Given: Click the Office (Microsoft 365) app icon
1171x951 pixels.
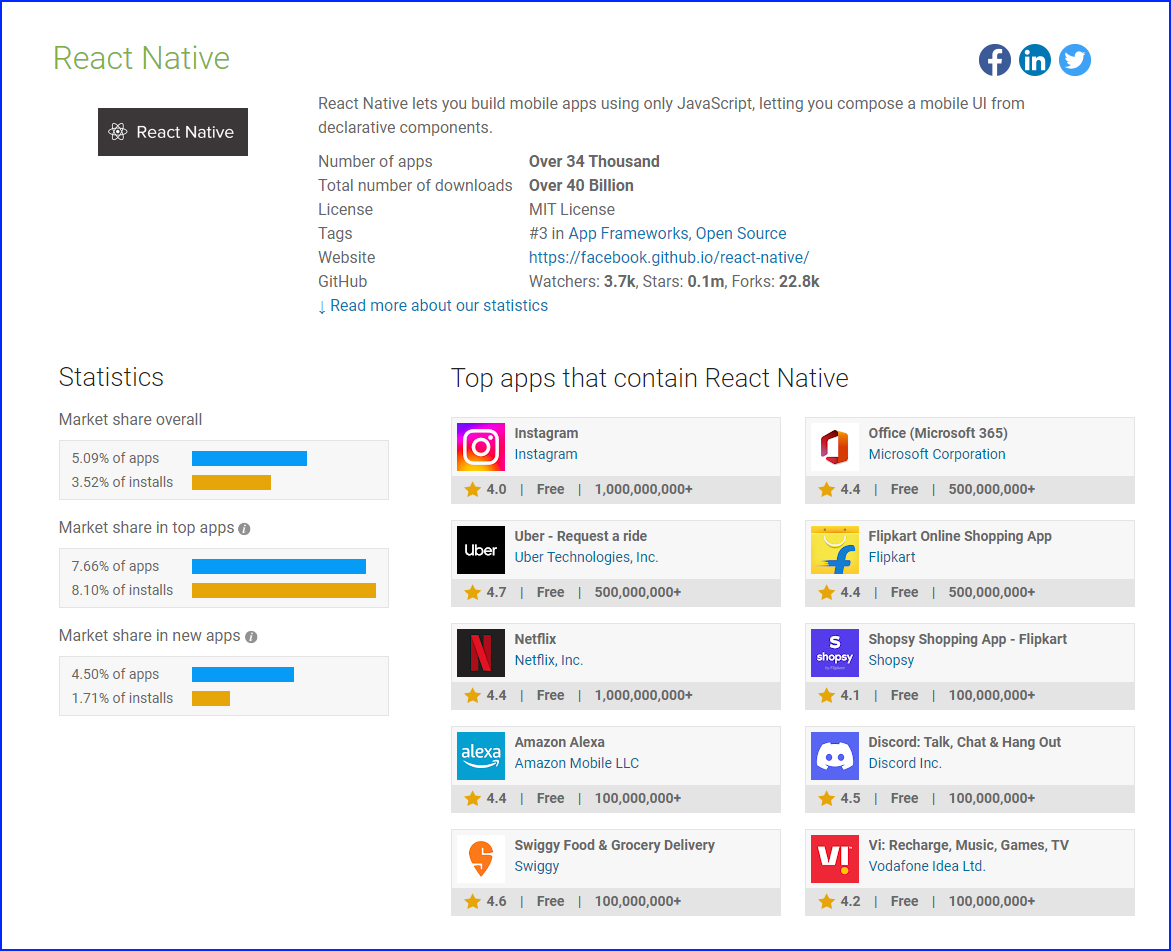Looking at the screenshot, I should pos(834,447).
